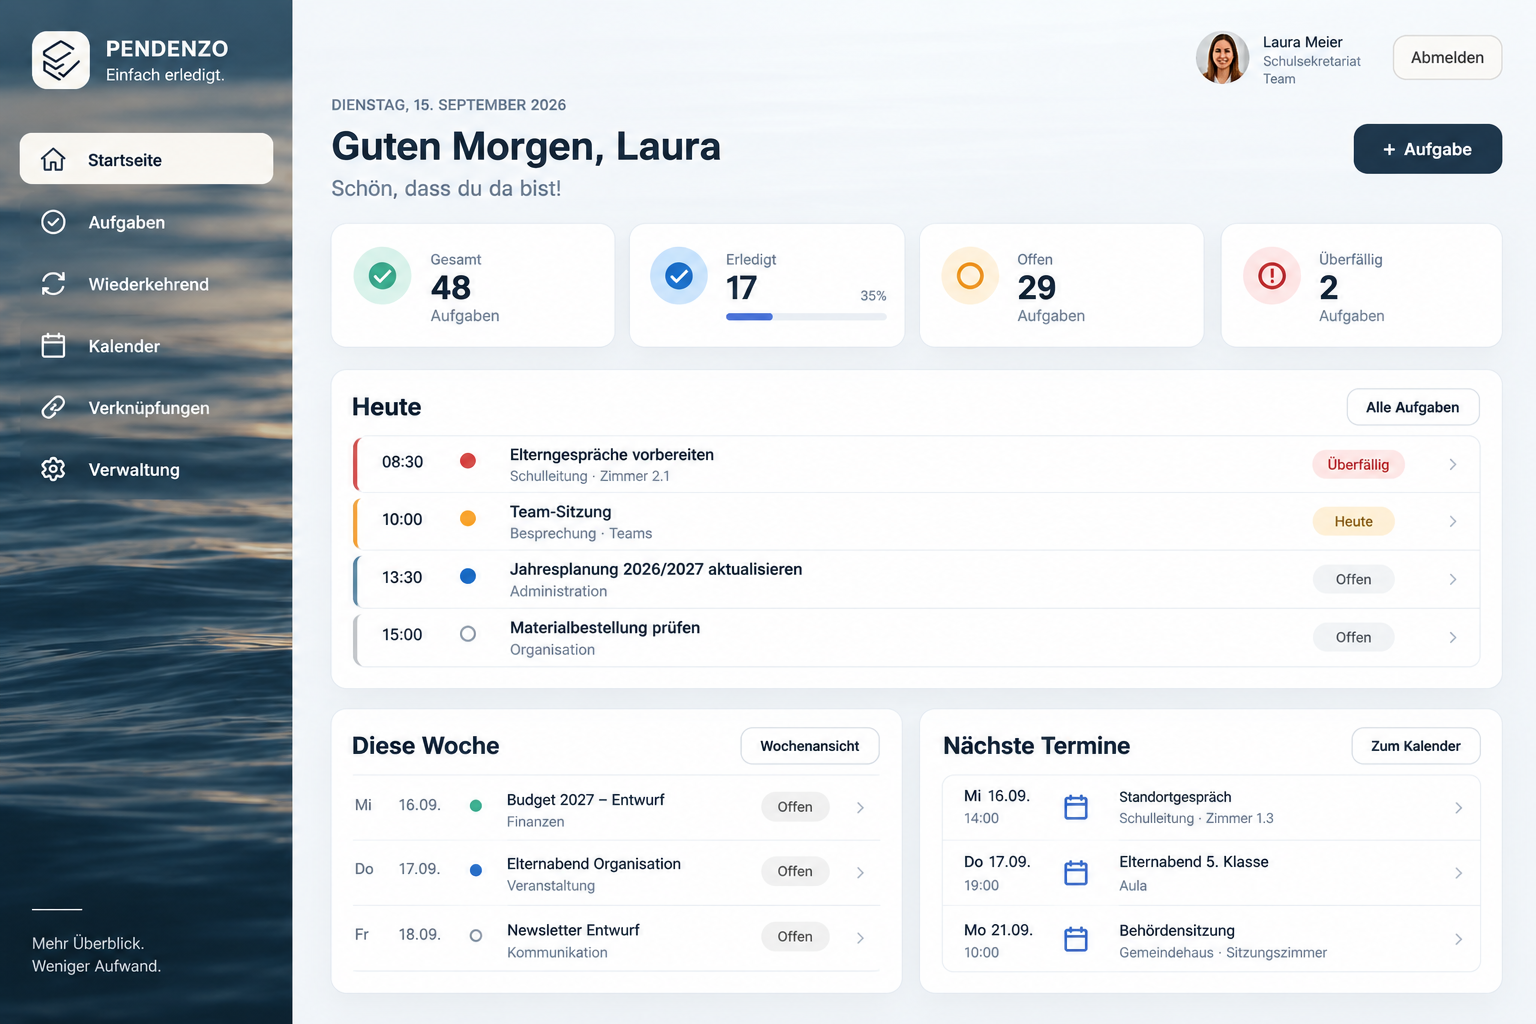Click the Aufgaben checkmark sidebar icon

[x=53, y=222]
